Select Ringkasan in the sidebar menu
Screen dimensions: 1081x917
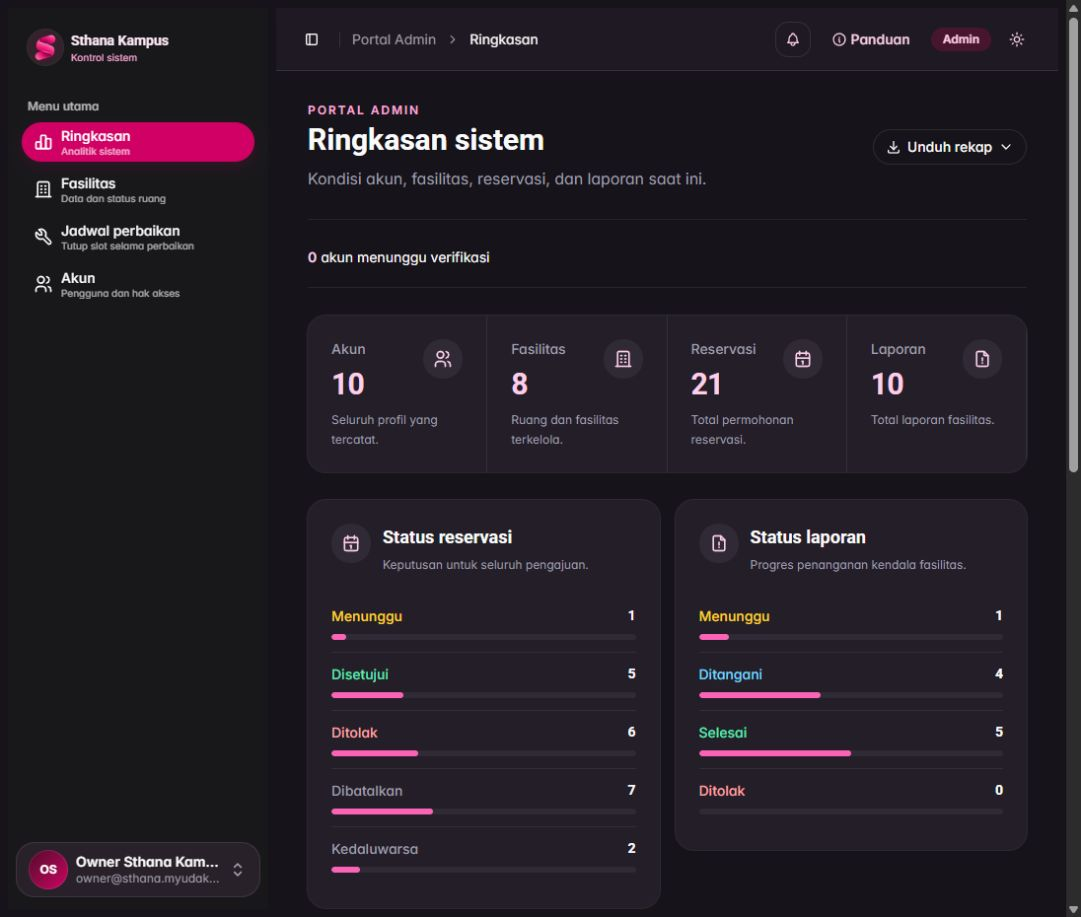coord(138,142)
